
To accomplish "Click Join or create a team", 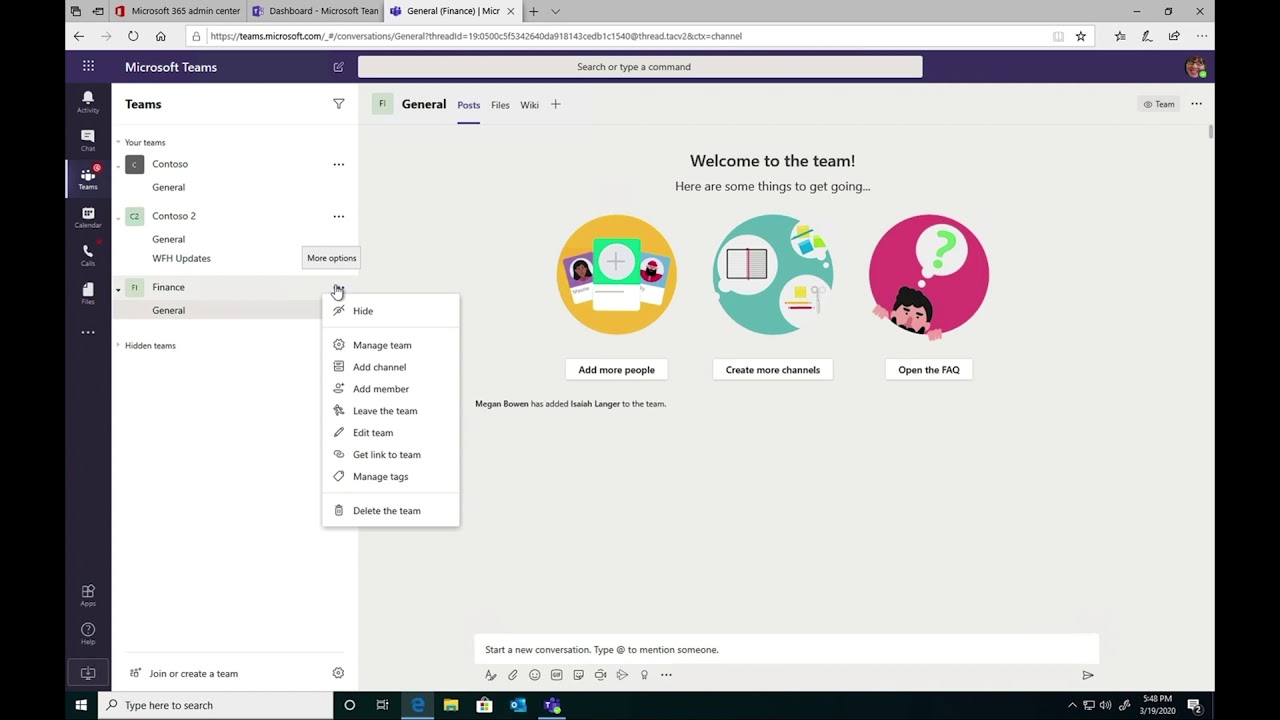I will point(185,674).
